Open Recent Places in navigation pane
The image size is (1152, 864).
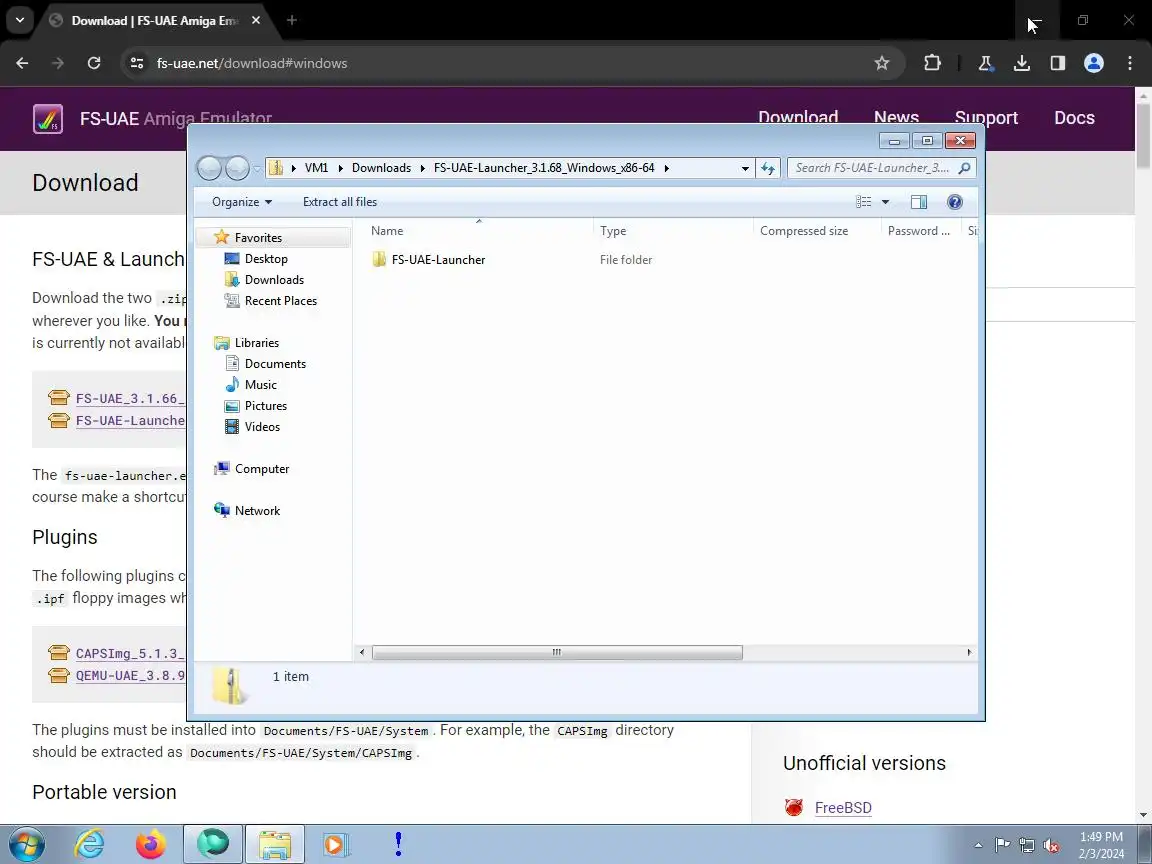[281, 301]
